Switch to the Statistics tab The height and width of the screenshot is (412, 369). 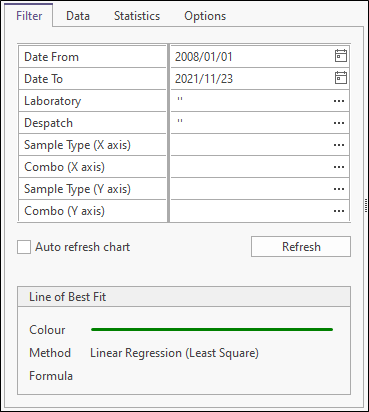pos(137,16)
